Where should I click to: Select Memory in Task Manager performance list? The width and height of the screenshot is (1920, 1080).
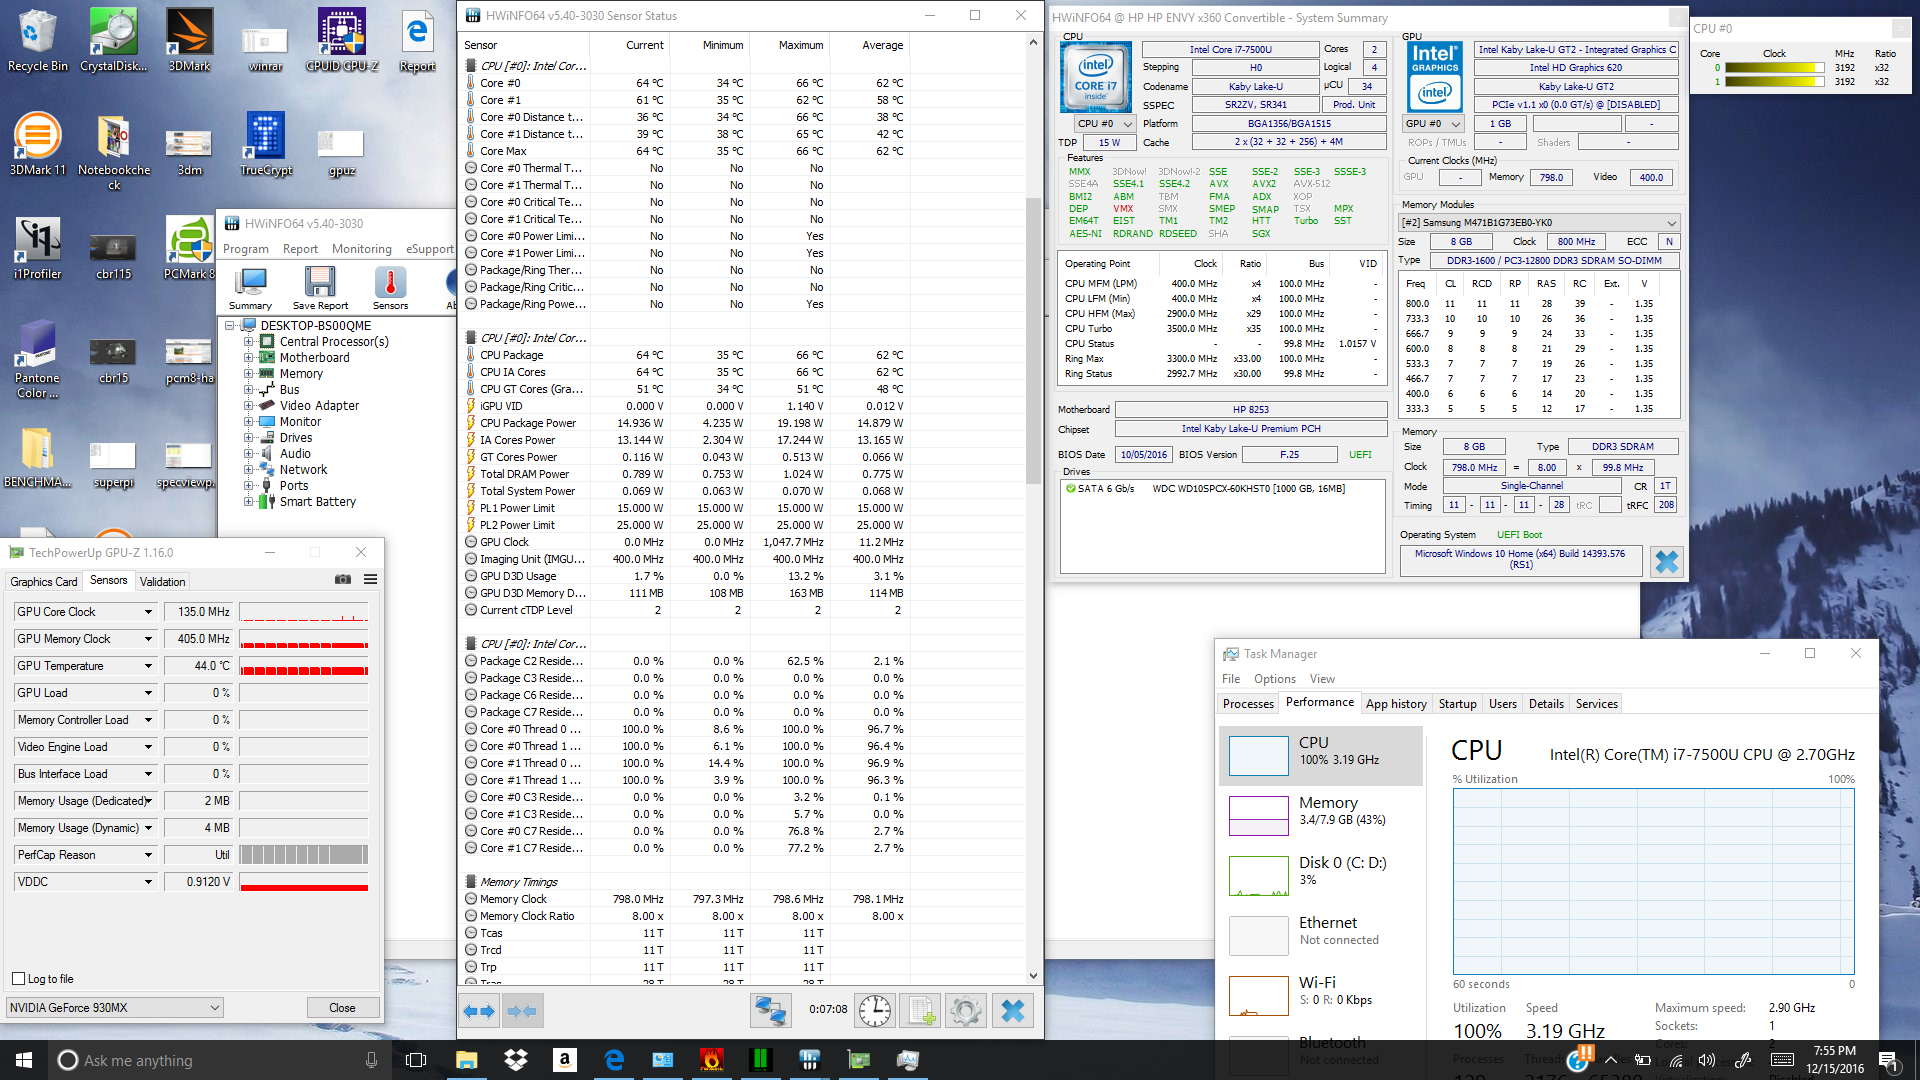coord(1320,815)
